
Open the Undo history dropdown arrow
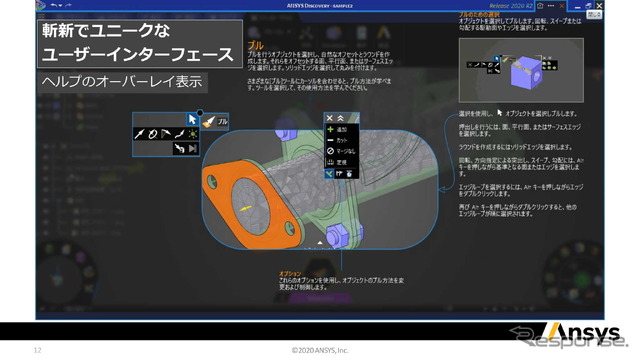pyautogui.click(x=60, y=6)
